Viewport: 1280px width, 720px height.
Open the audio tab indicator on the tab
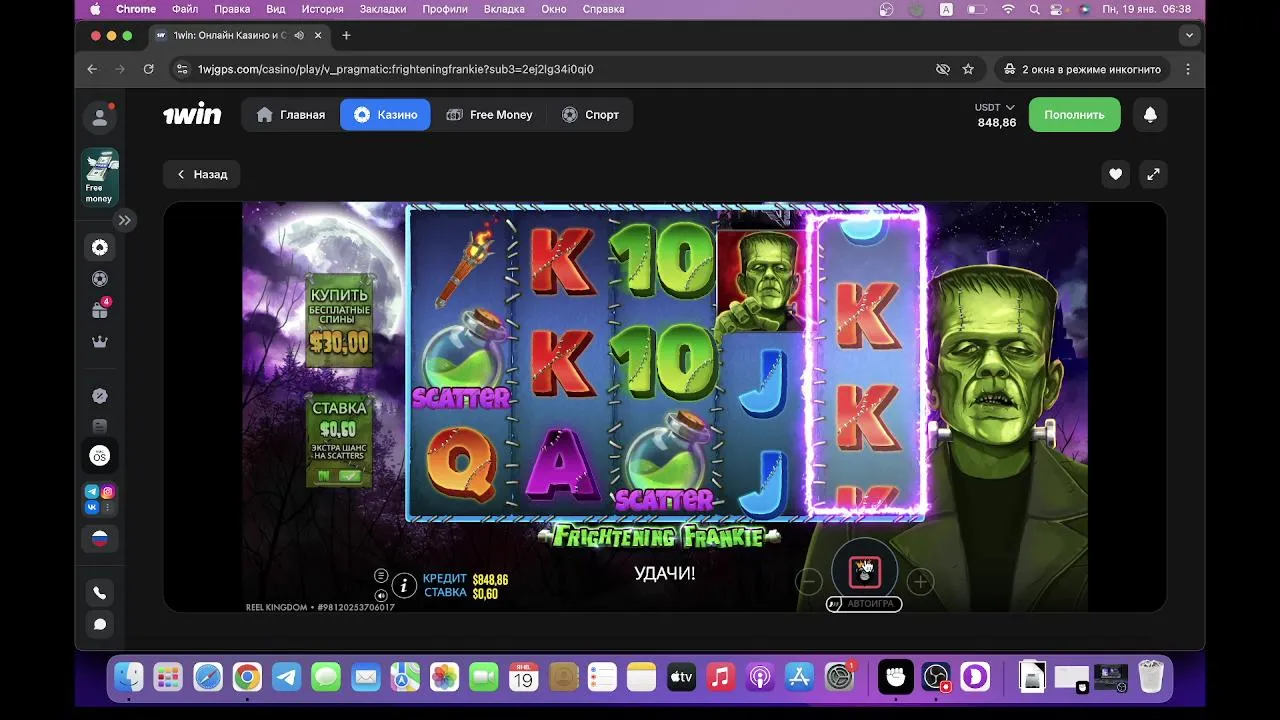(299, 35)
